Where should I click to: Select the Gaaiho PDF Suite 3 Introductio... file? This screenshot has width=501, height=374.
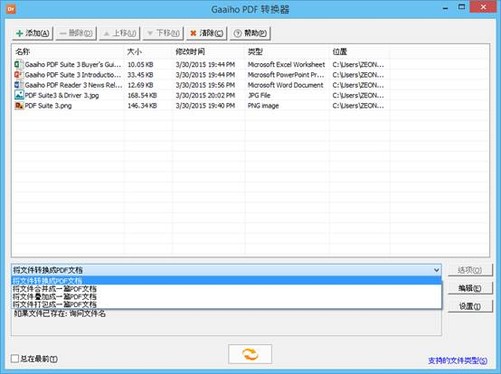click(x=73, y=75)
